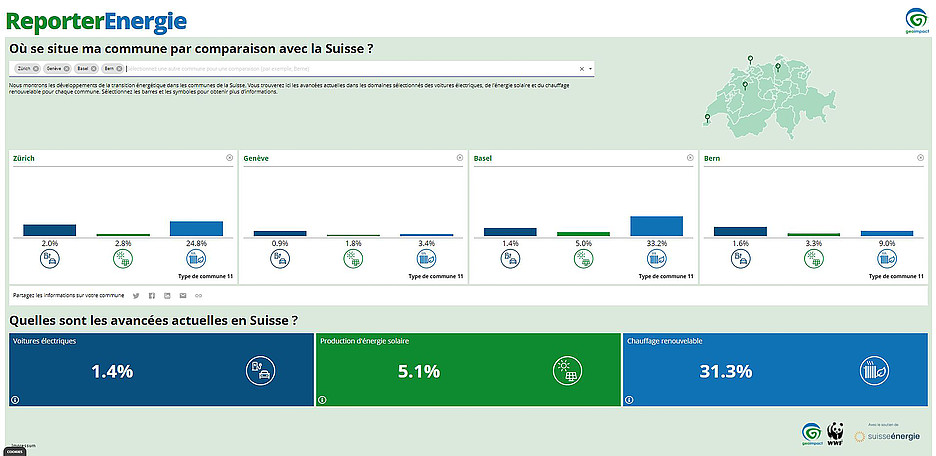This screenshot has height=456, width=936.
Task: Remove the Zürich tag from the search field
Action: point(36,69)
